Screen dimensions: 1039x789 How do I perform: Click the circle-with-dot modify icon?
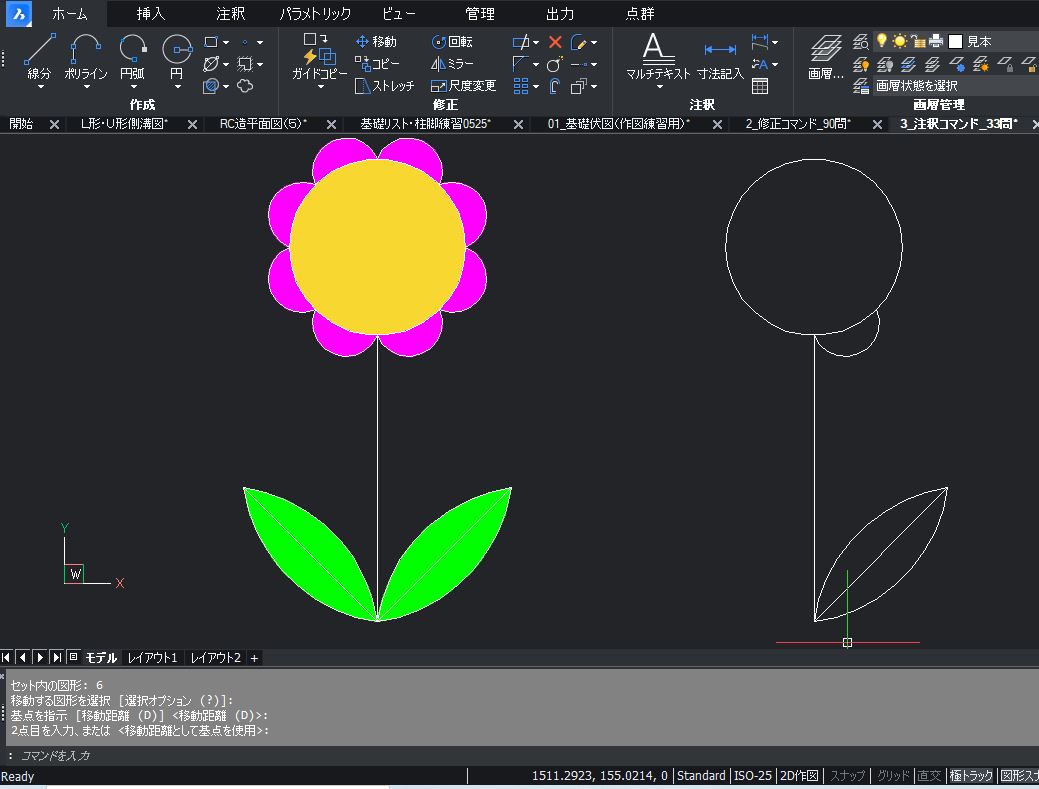(x=555, y=64)
